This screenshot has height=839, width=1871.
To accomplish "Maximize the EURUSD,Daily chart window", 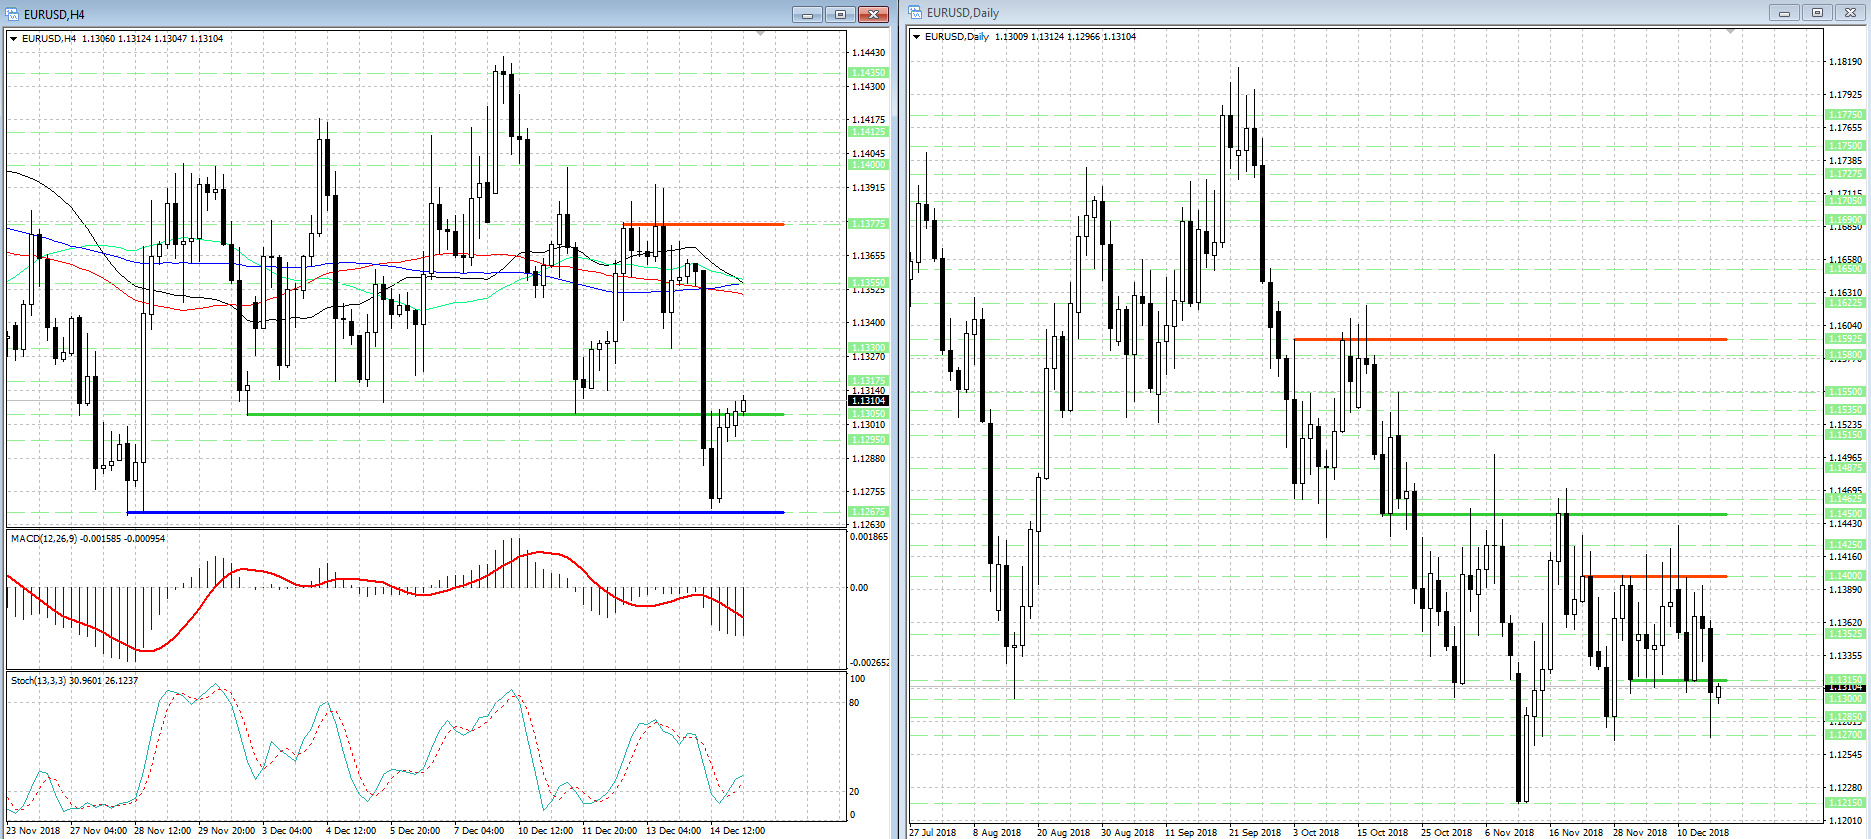I will click(x=1817, y=13).
